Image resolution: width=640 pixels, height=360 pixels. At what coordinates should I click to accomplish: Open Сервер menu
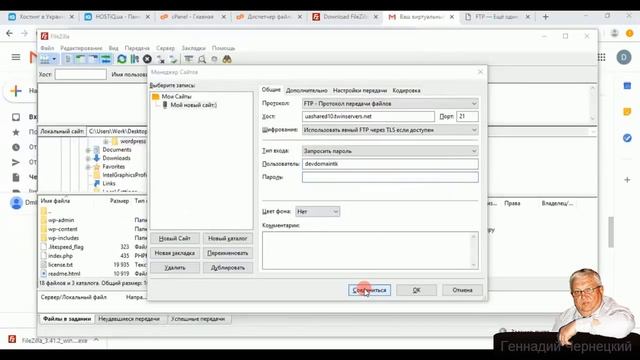point(165,48)
